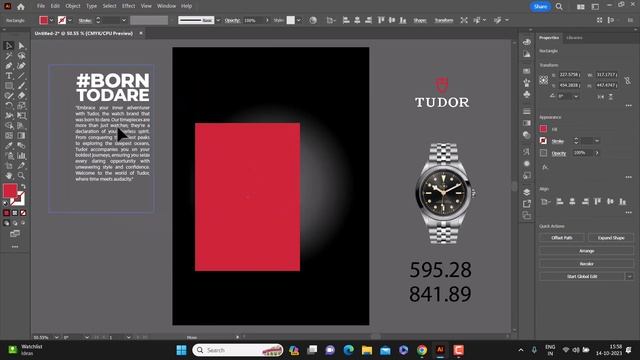Viewport: 640px width, 360px height.
Task: Expand the stroke weight dropdown
Action: click(124, 20)
